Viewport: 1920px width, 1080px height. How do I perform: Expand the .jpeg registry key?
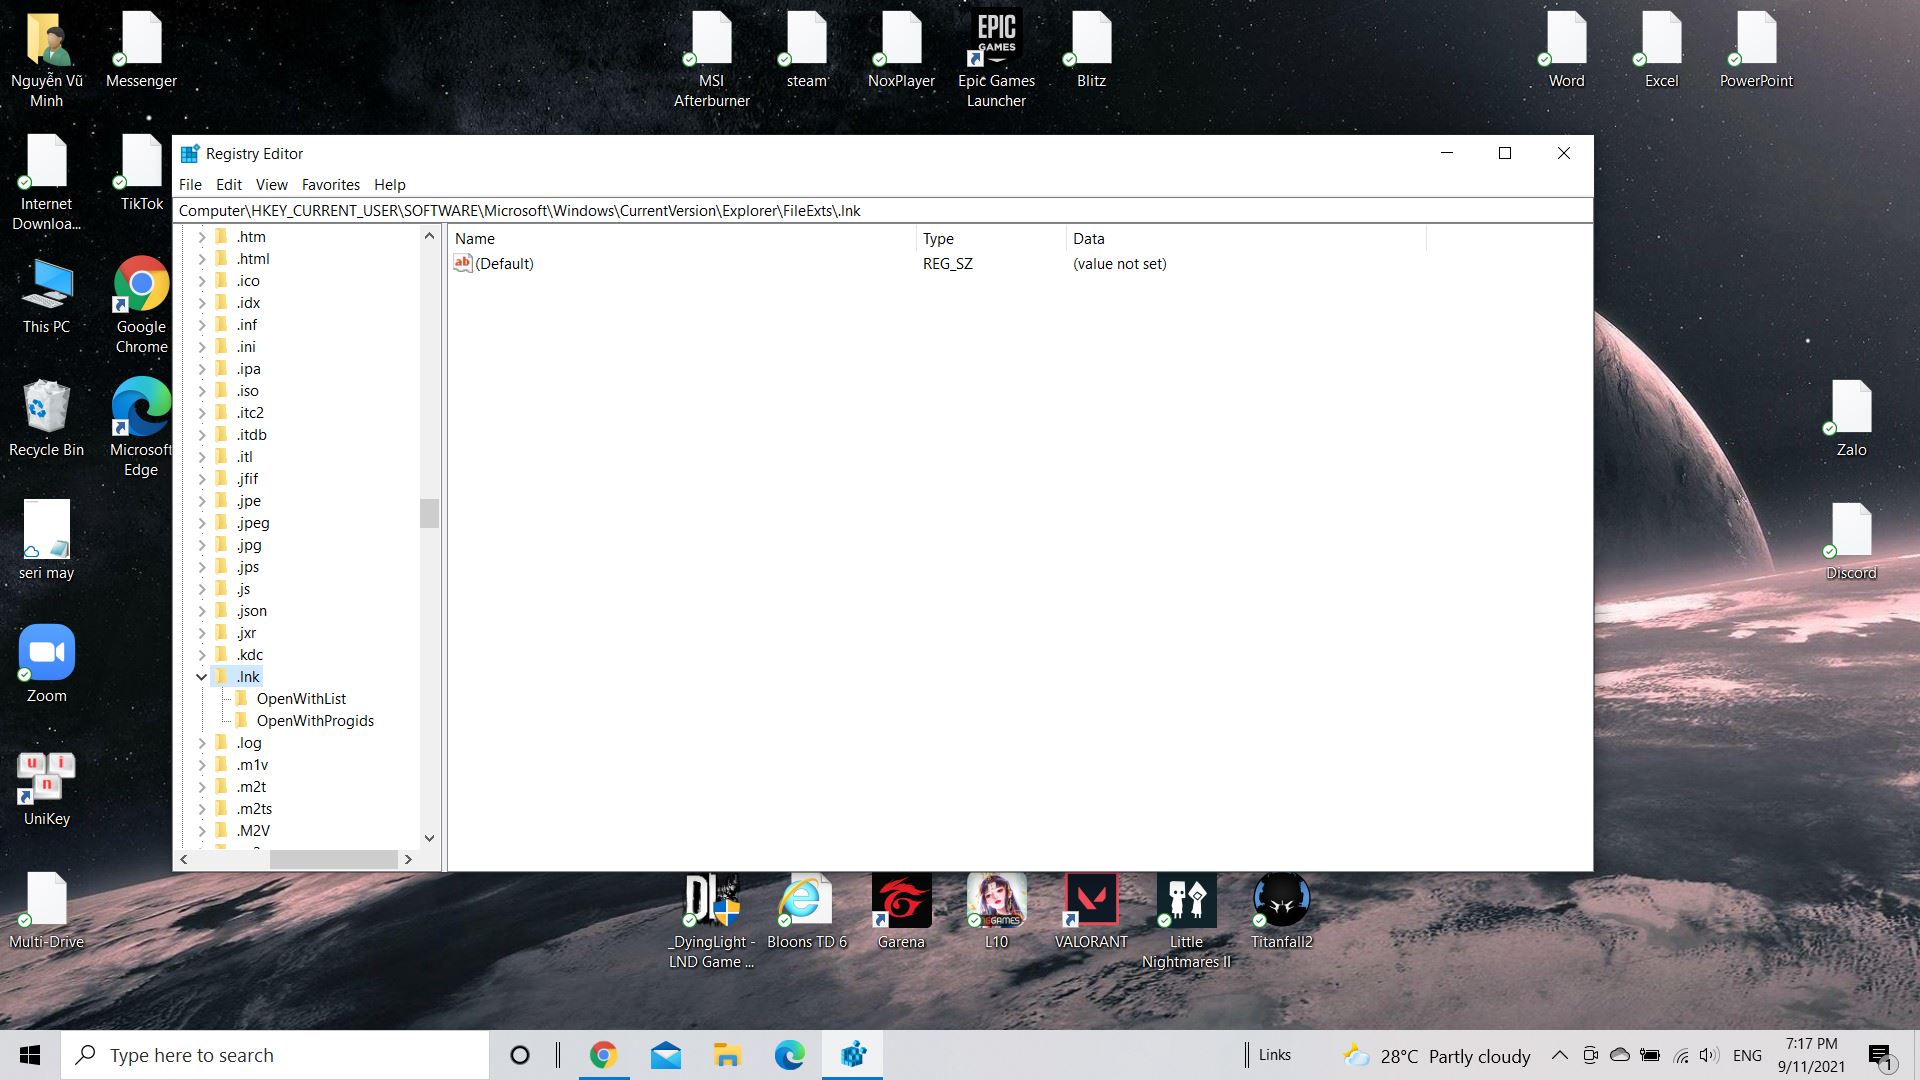click(x=202, y=522)
